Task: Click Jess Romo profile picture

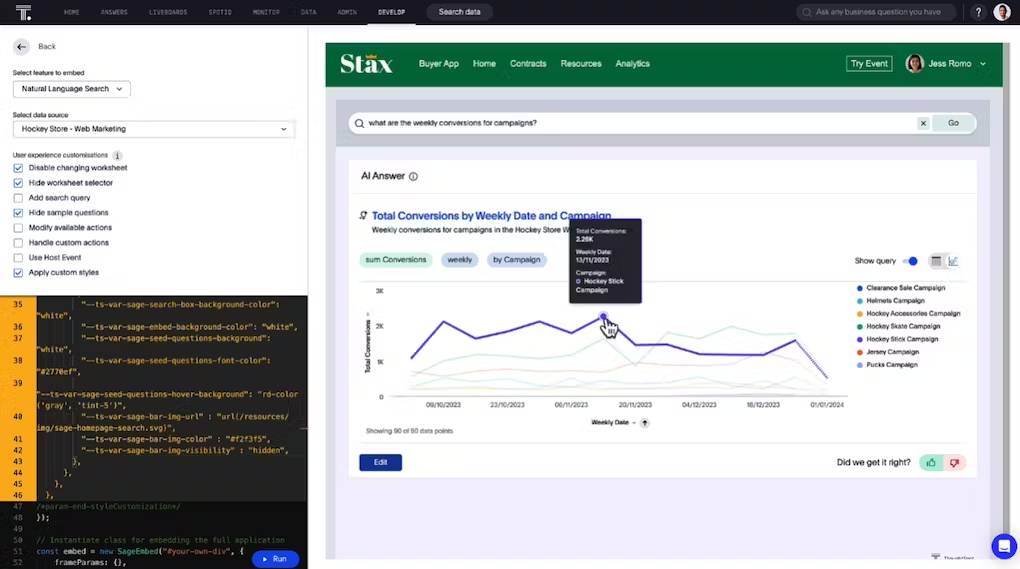Action: 915,64
